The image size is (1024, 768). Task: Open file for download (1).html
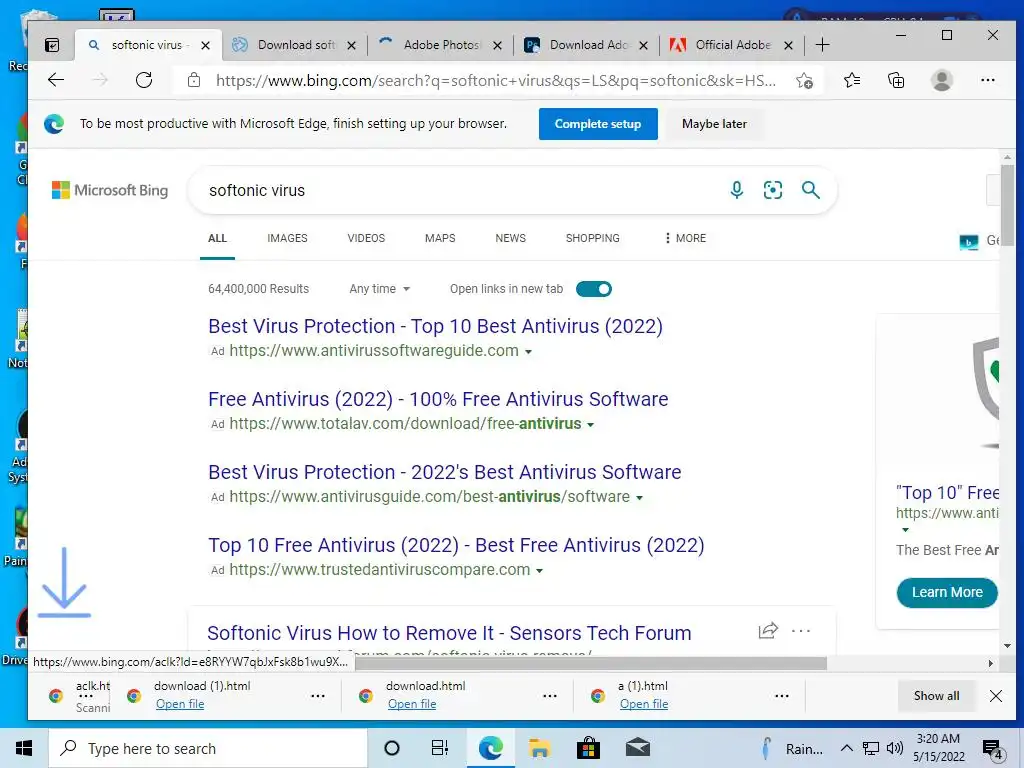[x=180, y=704]
